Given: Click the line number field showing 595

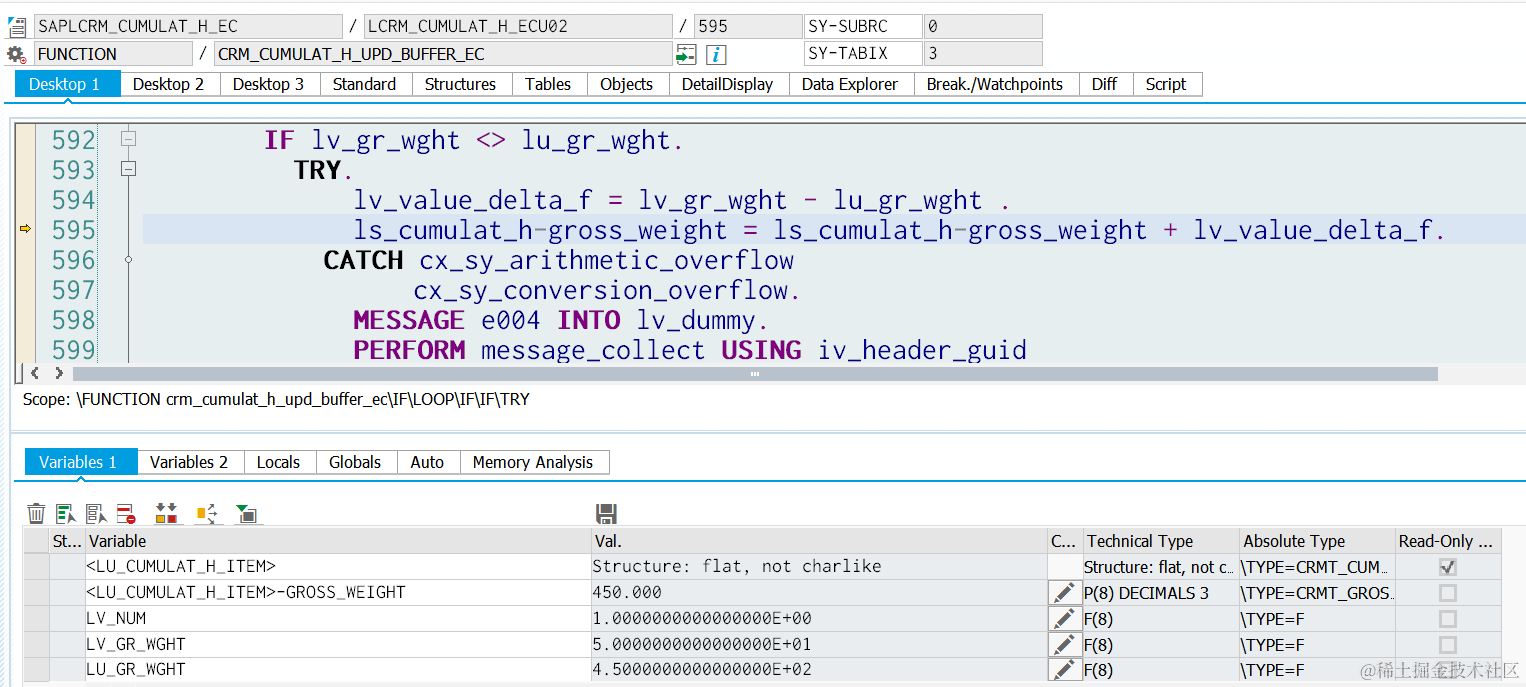Looking at the screenshot, I should 748,27.
